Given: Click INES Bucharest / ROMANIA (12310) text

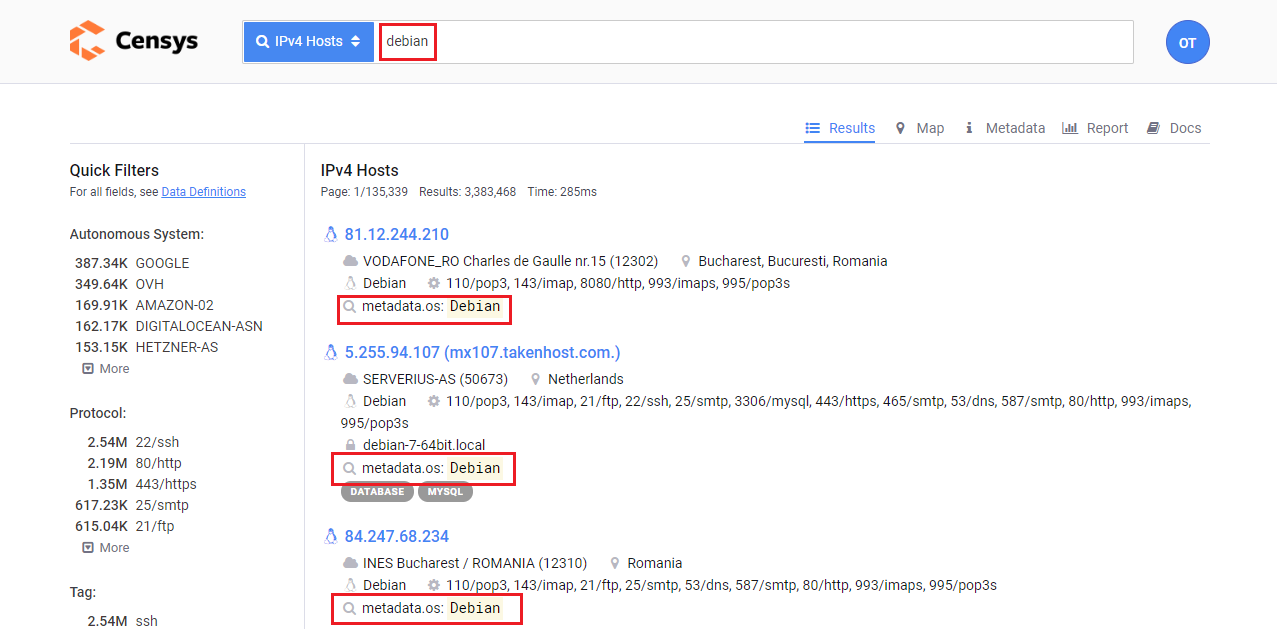Looking at the screenshot, I should coord(475,563).
